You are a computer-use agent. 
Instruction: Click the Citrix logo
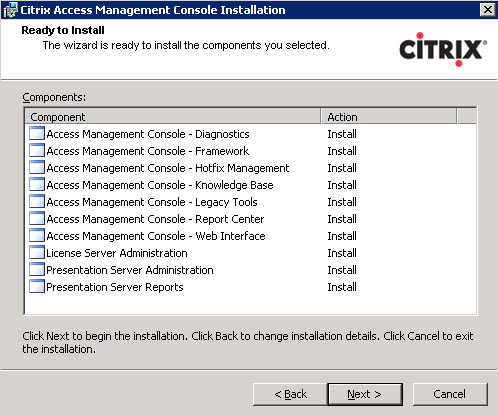[x=443, y=49]
